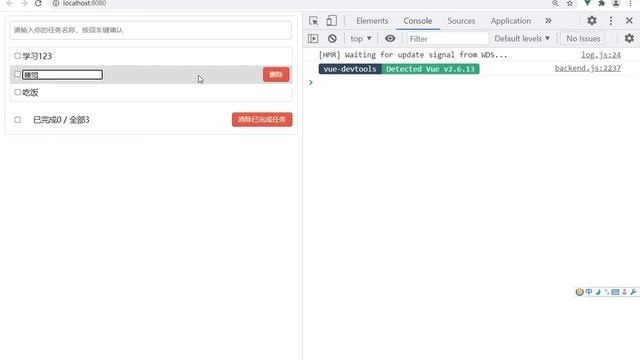Clear the console output
Viewport: 640px width, 360px height.
[x=332, y=38]
